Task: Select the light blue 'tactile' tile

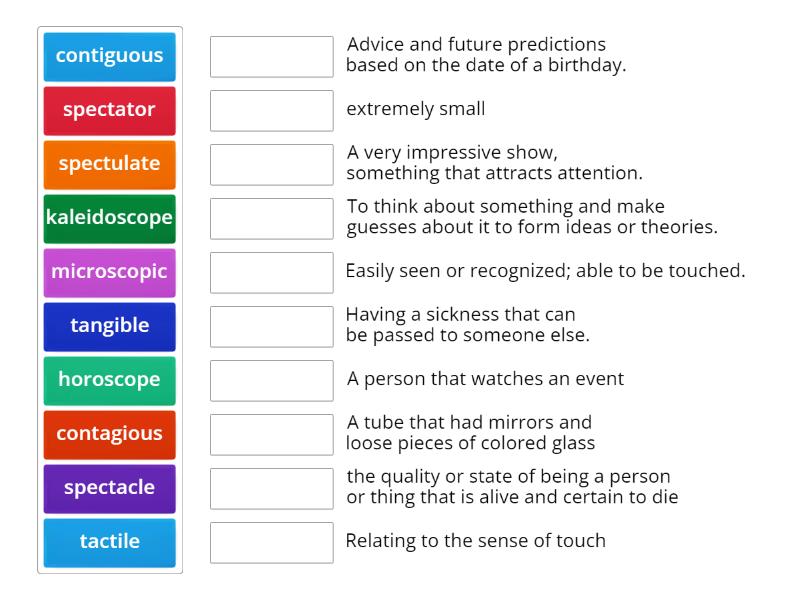Action: point(110,542)
